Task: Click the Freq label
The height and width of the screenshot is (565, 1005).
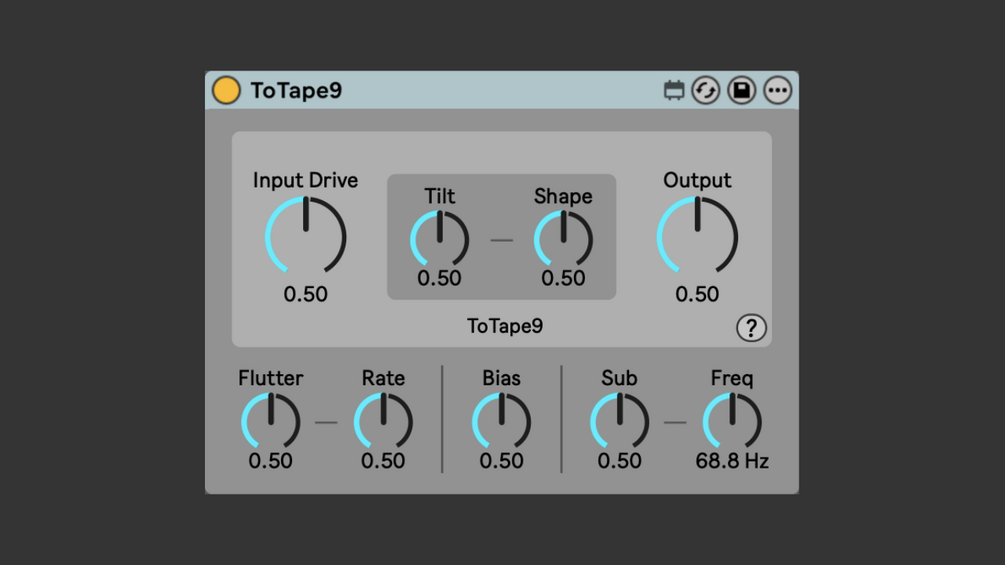Action: tap(732, 378)
